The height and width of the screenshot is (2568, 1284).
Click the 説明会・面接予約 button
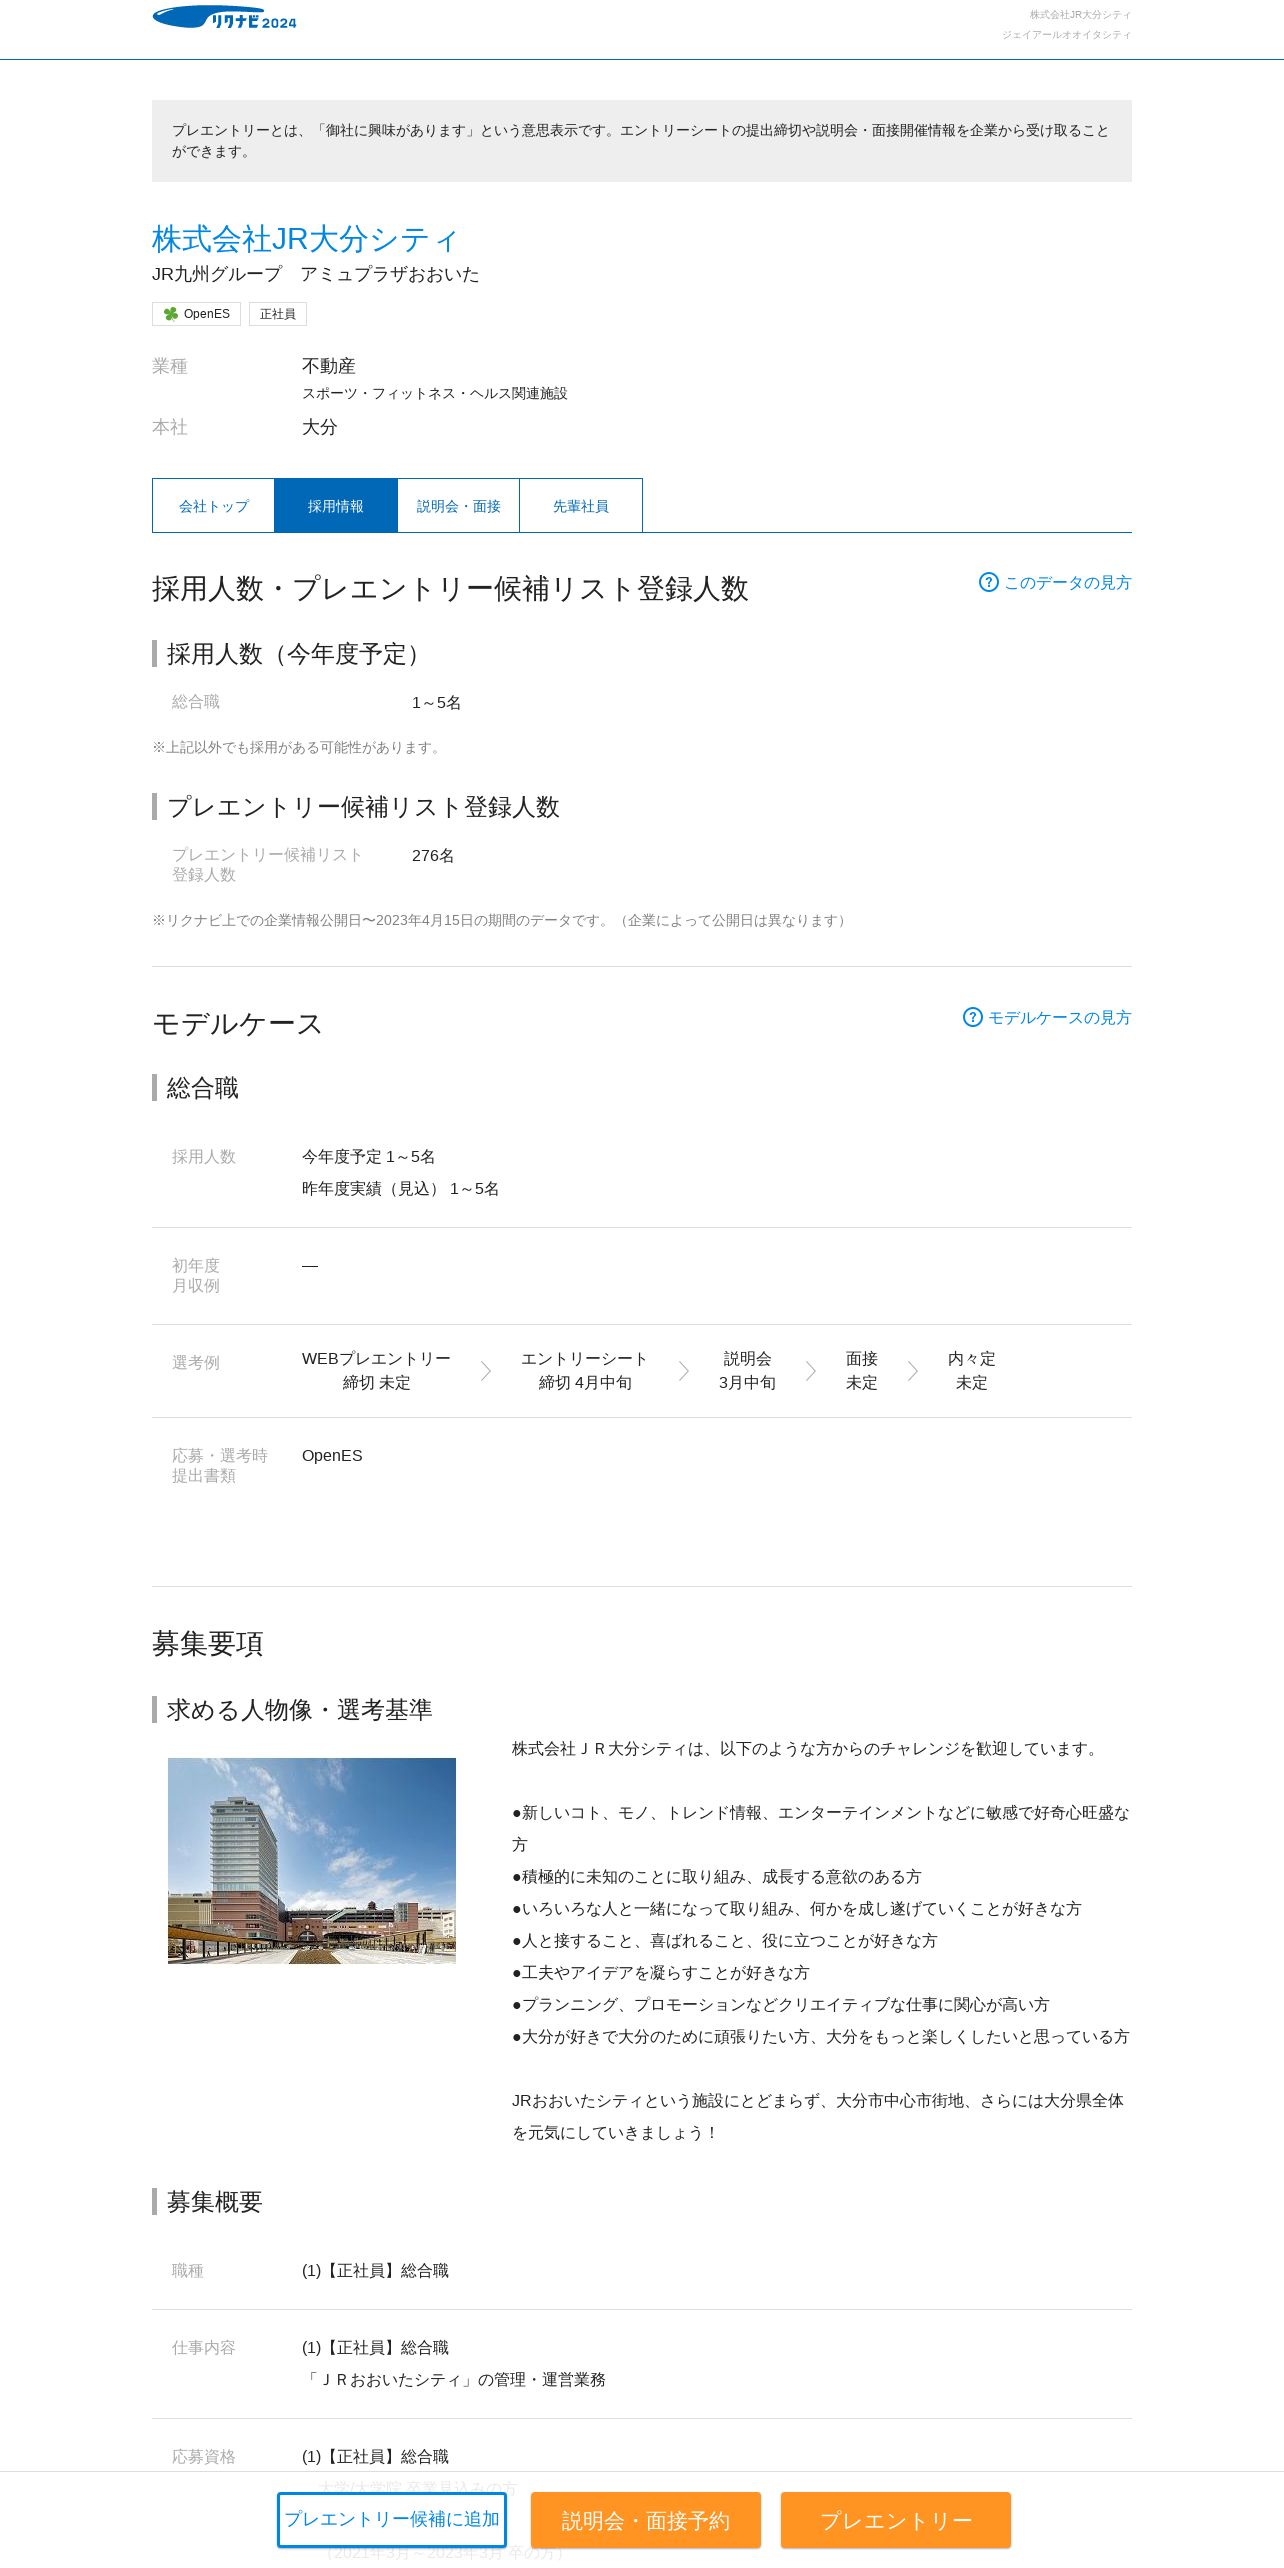[x=646, y=2520]
